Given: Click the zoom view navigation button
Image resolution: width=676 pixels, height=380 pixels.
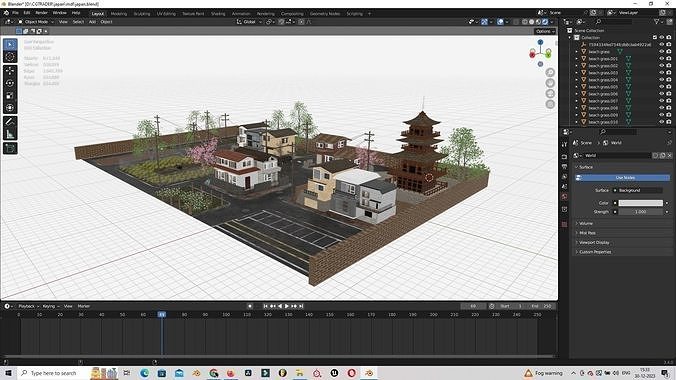Looking at the screenshot, I should (x=550, y=72).
